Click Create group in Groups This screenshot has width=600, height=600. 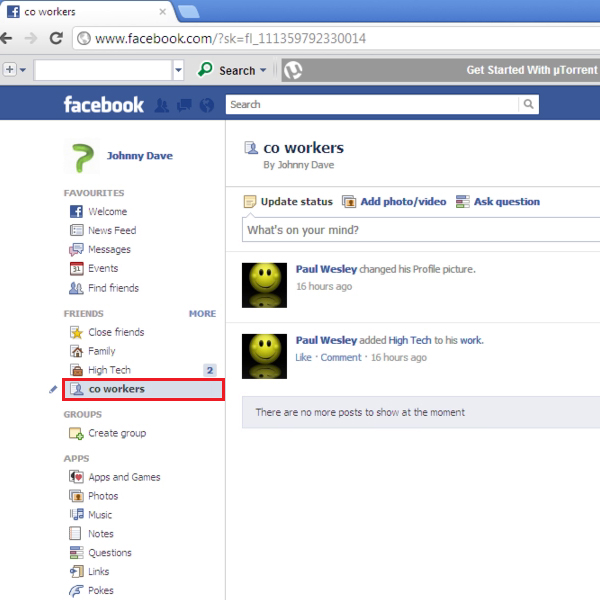coord(117,433)
